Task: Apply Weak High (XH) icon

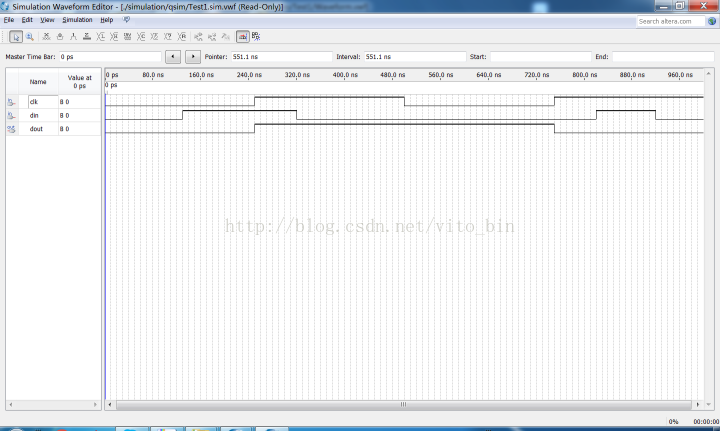Action: click(114, 37)
